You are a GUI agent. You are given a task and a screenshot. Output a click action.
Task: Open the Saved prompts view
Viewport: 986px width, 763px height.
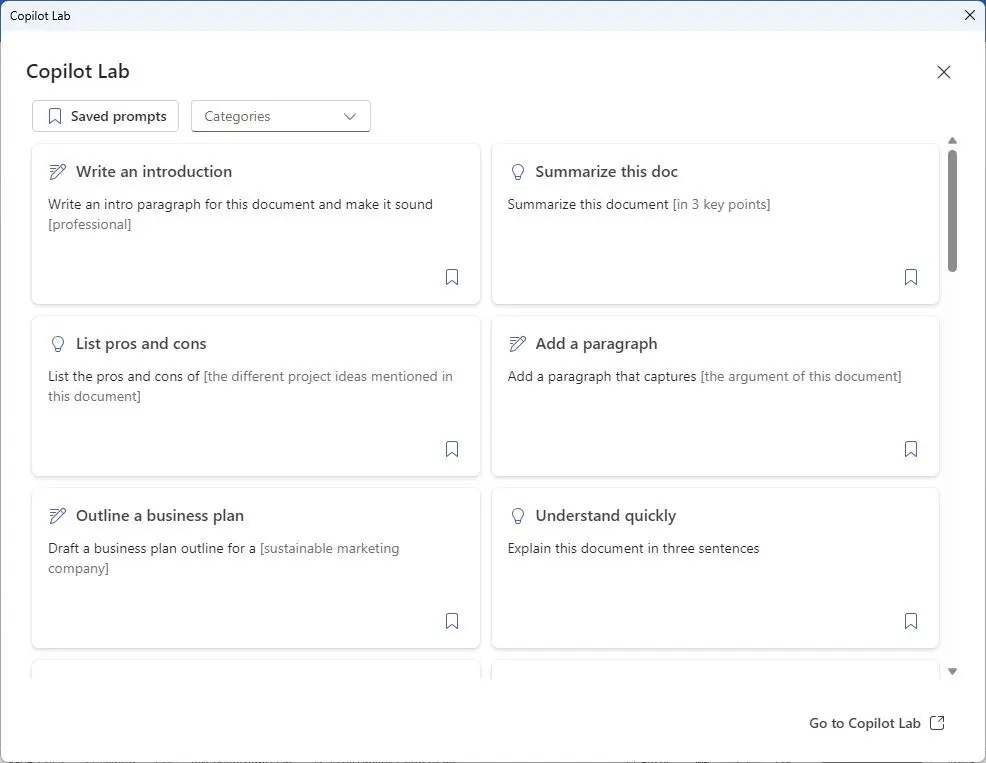(105, 116)
